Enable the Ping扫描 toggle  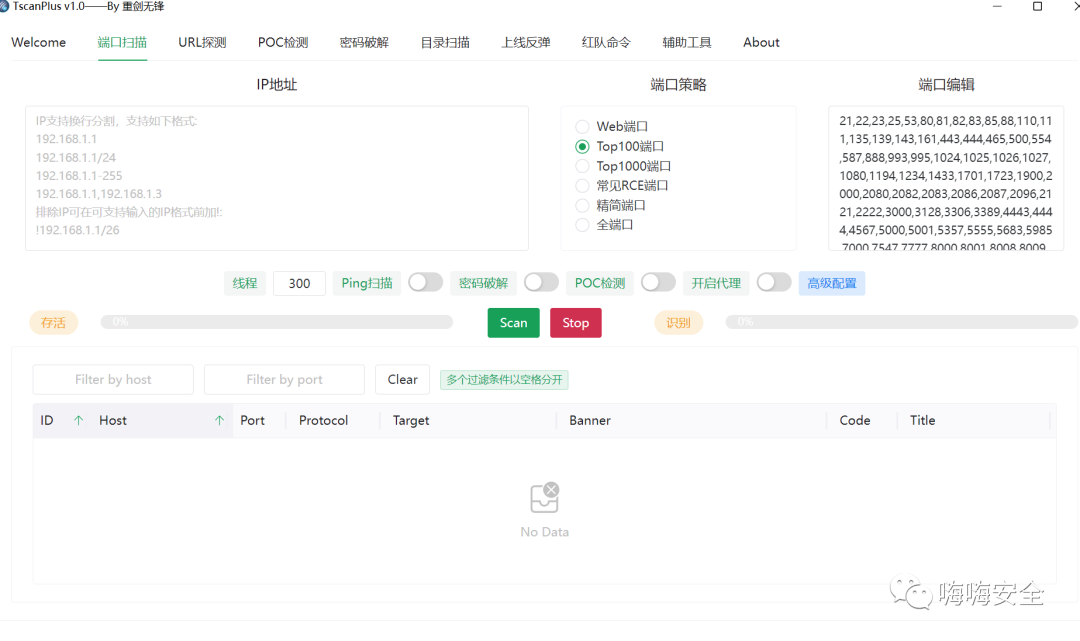click(425, 282)
